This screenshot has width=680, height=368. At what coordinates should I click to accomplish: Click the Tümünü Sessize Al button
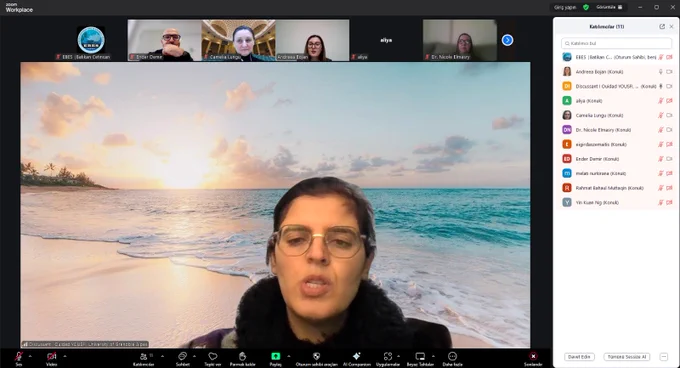pyautogui.click(x=627, y=357)
